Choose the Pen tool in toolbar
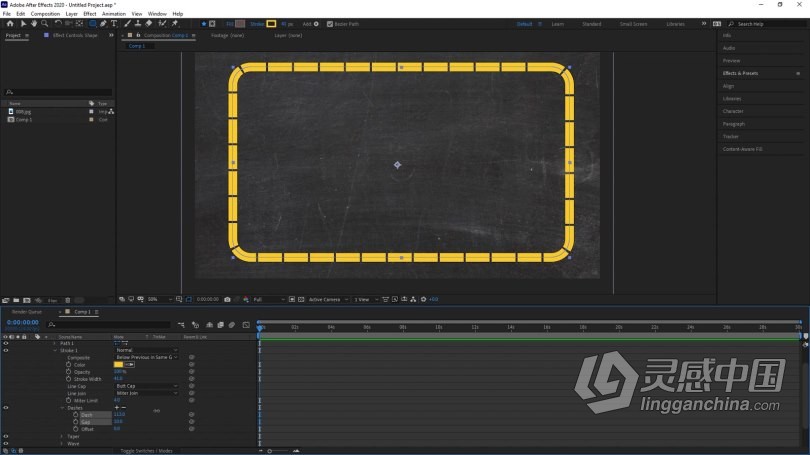Image resolution: width=810 pixels, height=455 pixels. tap(103, 24)
